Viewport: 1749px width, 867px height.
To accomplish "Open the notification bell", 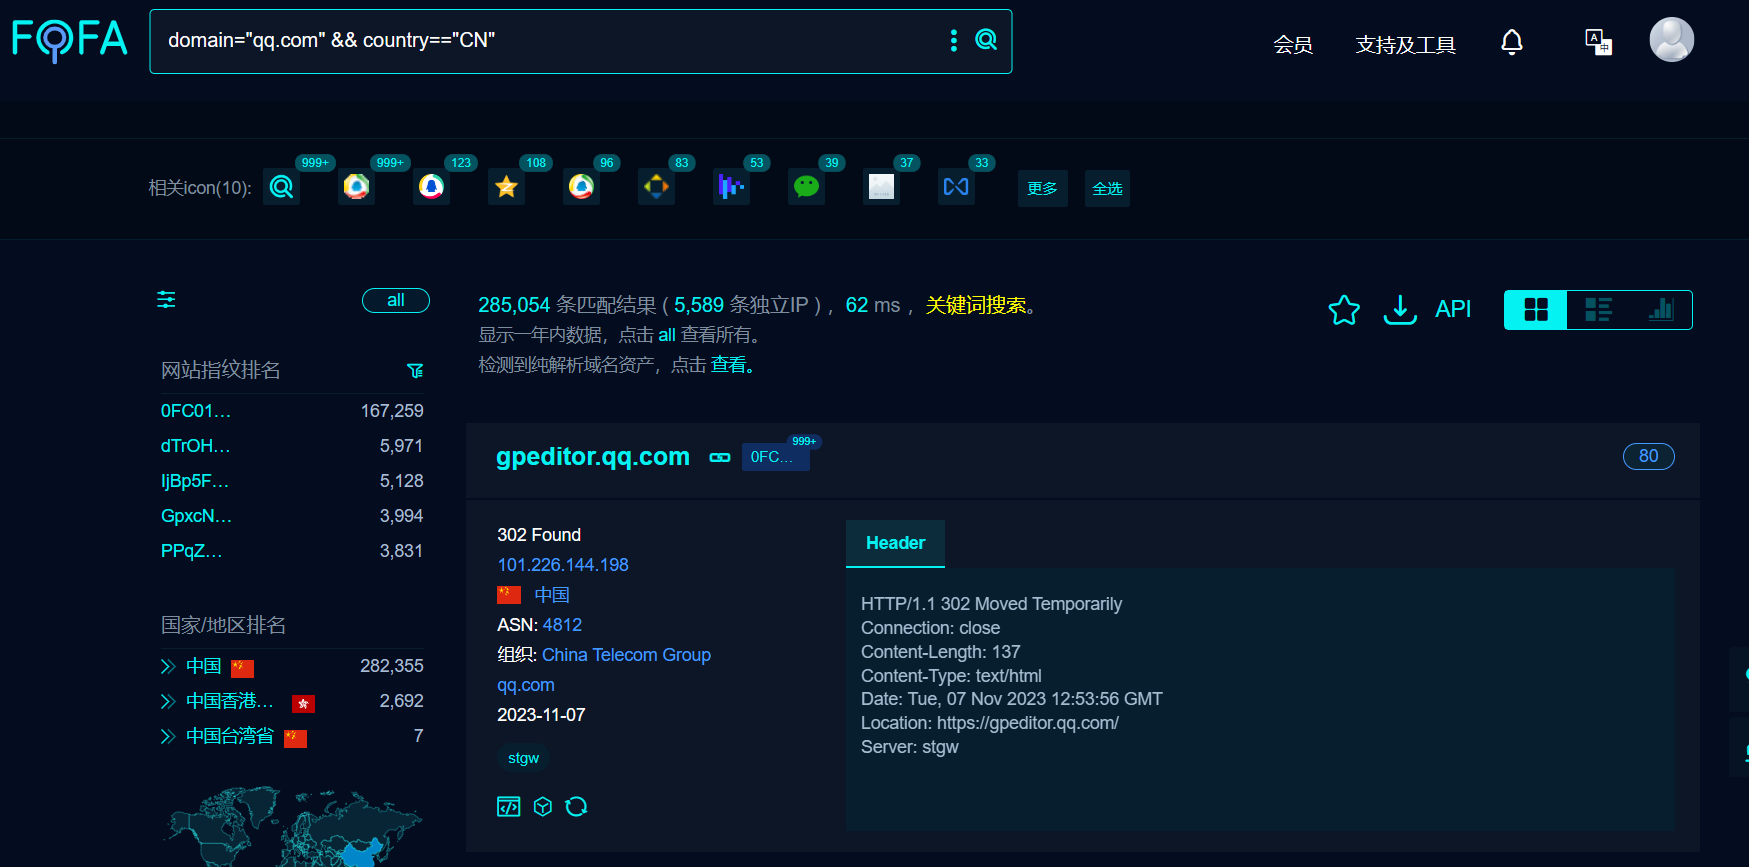I will pyautogui.click(x=1511, y=42).
